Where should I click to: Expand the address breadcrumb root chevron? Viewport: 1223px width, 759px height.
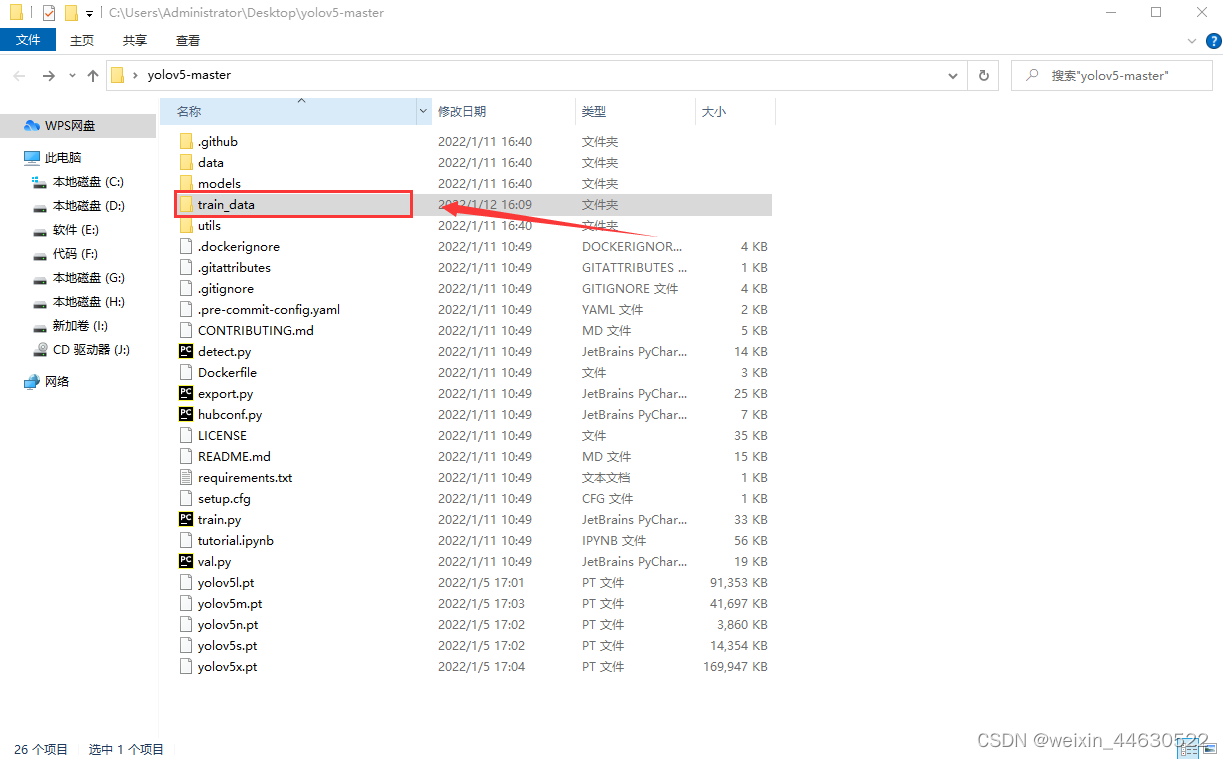(x=135, y=75)
